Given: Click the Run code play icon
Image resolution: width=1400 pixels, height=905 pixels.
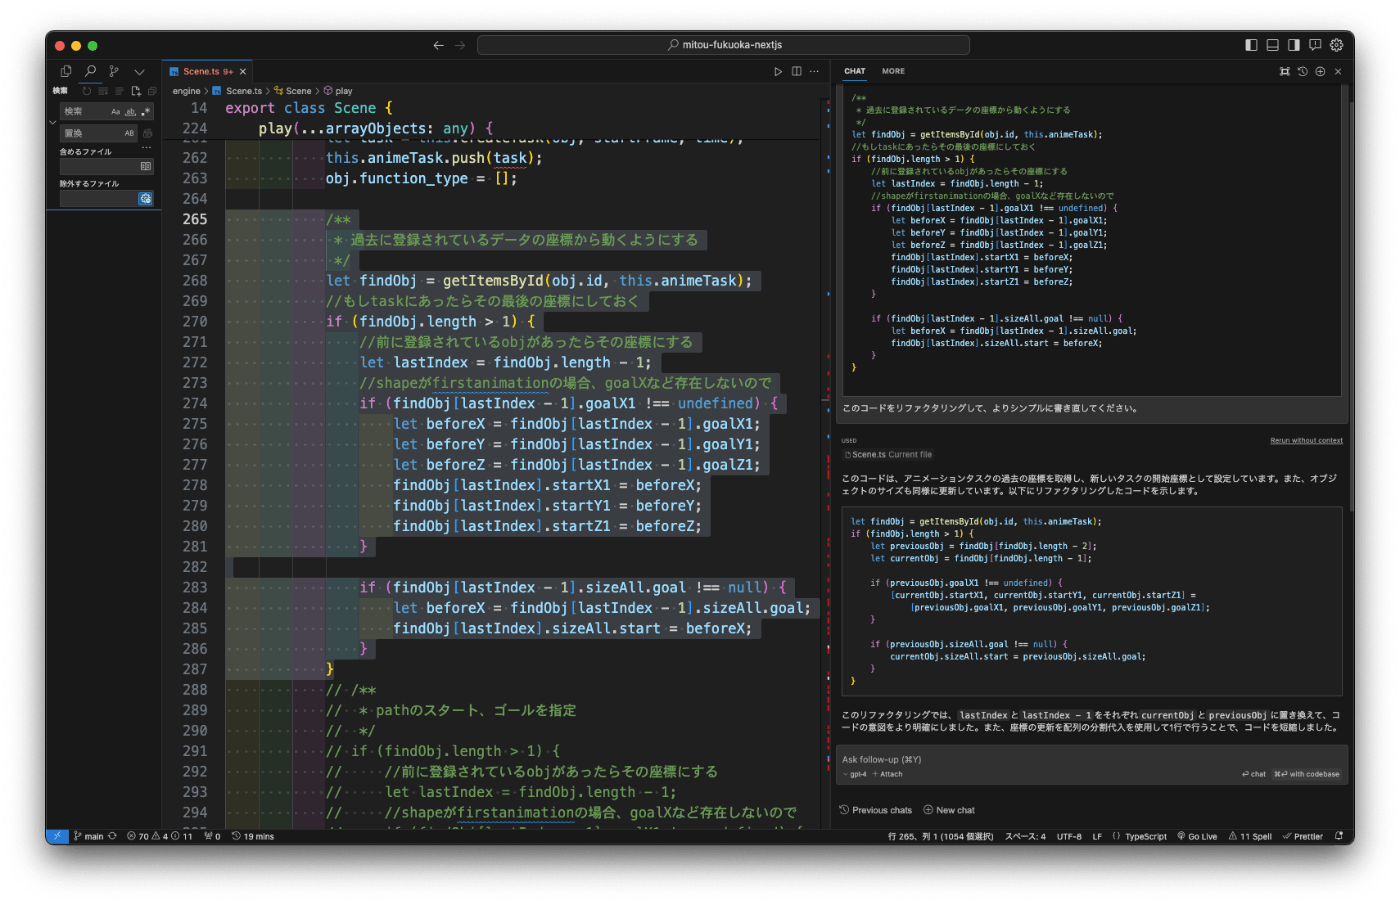Looking at the screenshot, I should click(x=778, y=72).
